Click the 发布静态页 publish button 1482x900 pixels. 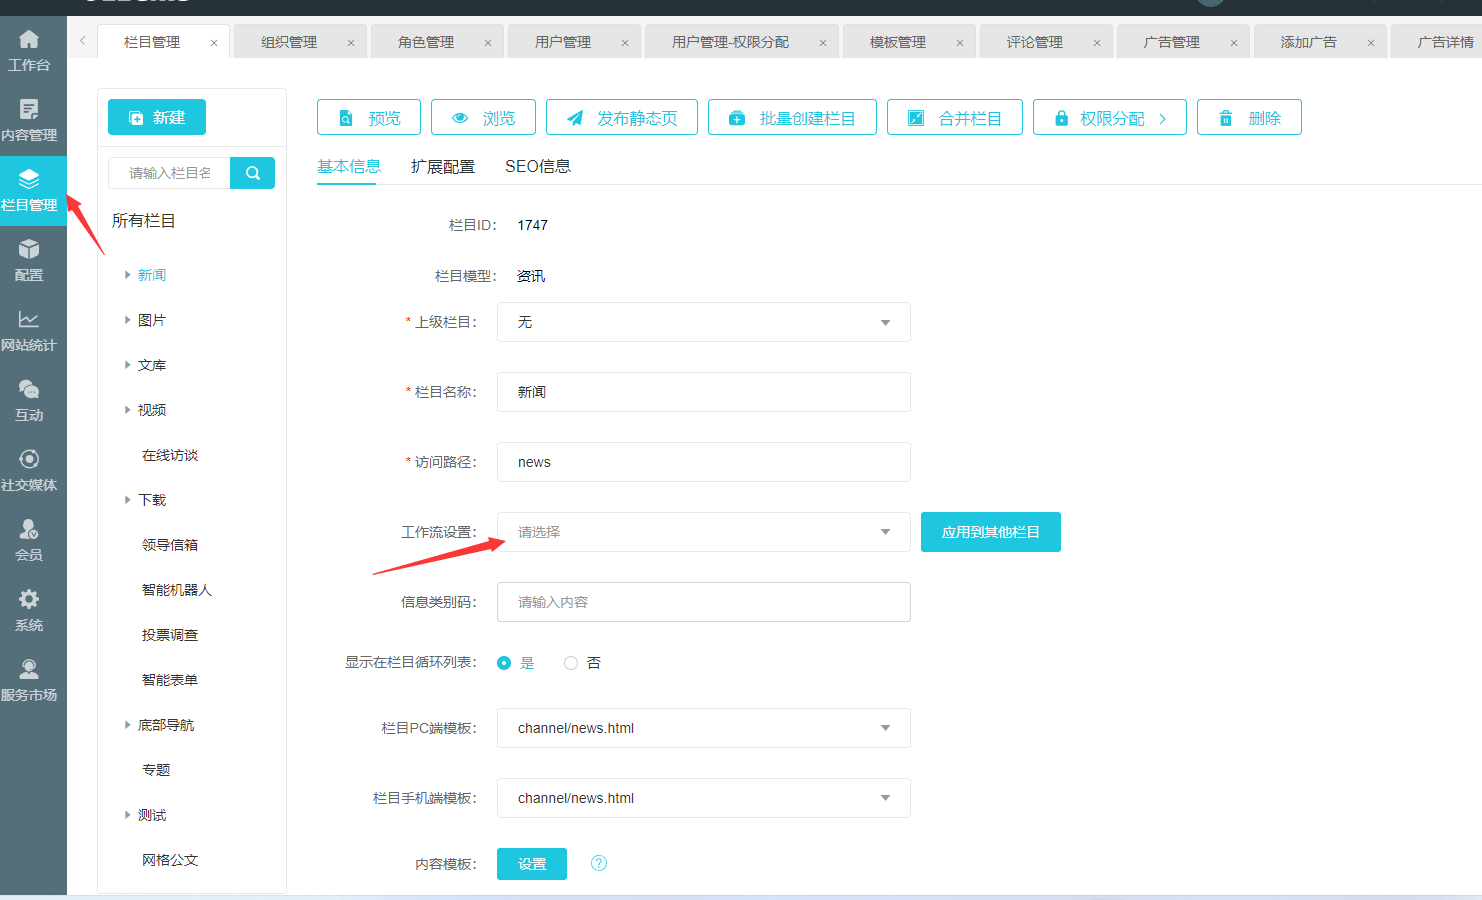(x=622, y=117)
